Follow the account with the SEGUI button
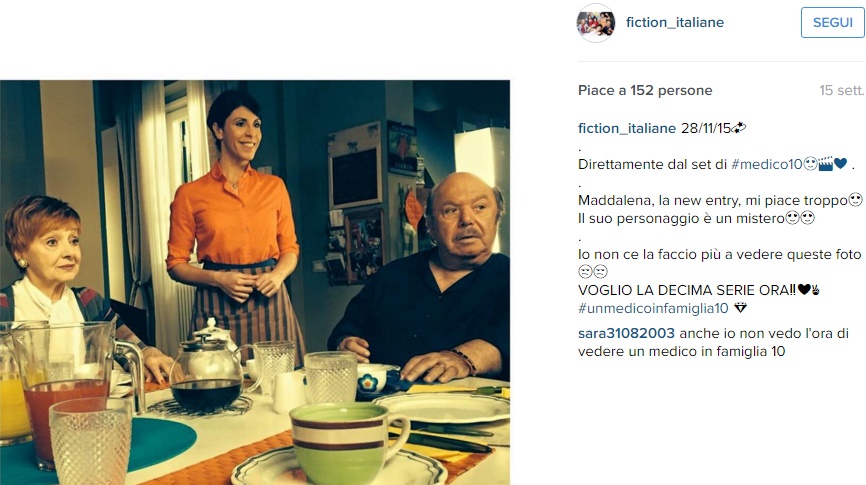 pyautogui.click(x=832, y=23)
